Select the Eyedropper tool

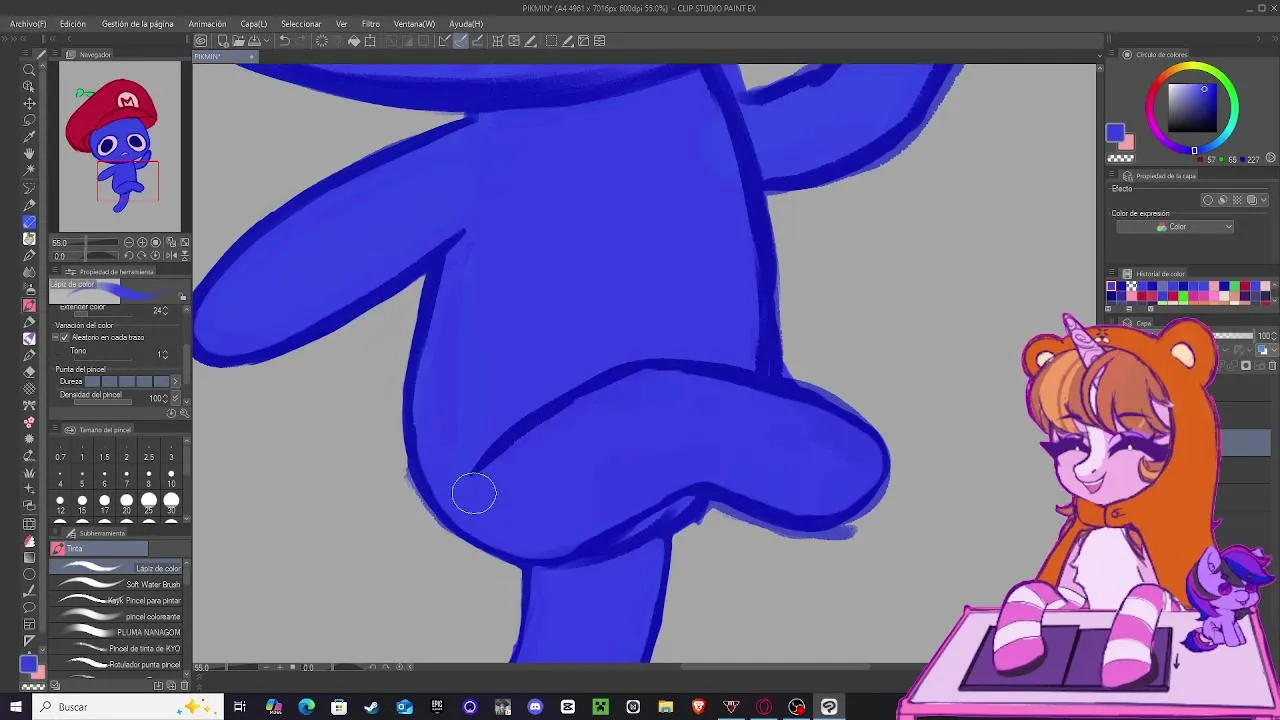(29, 137)
